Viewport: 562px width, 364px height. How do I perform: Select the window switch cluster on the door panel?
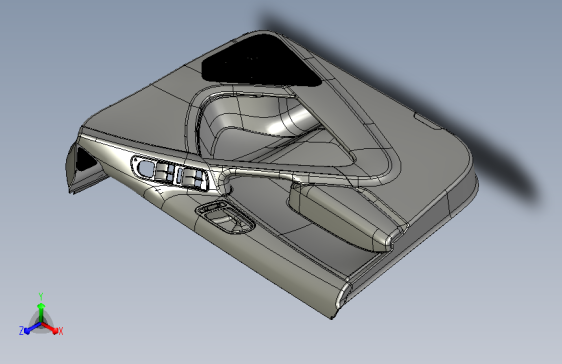[170, 173]
